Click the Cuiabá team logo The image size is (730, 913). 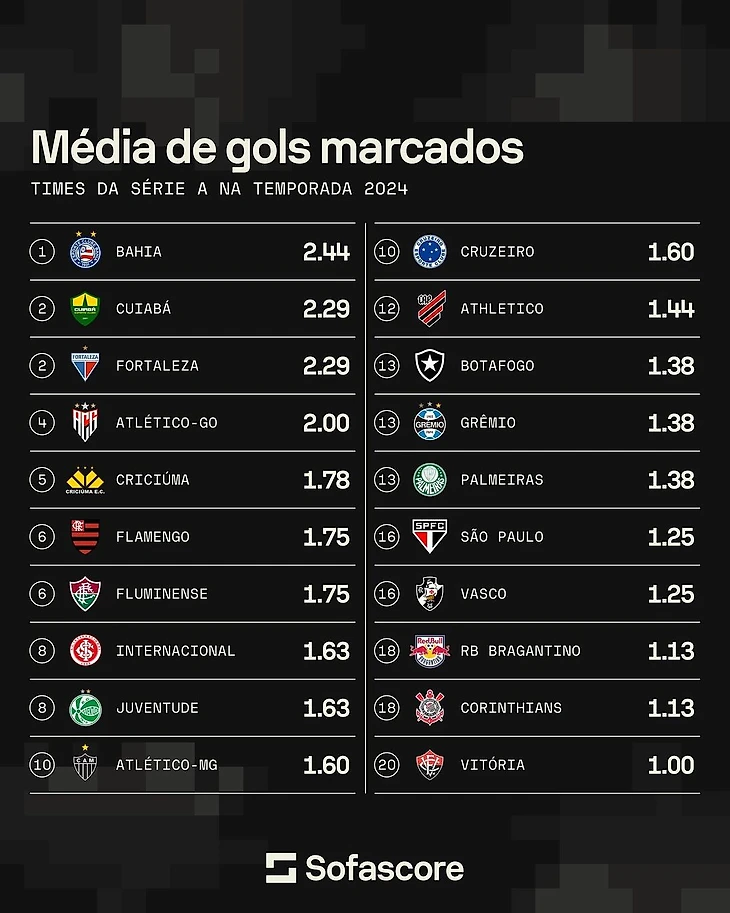[85, 308]
